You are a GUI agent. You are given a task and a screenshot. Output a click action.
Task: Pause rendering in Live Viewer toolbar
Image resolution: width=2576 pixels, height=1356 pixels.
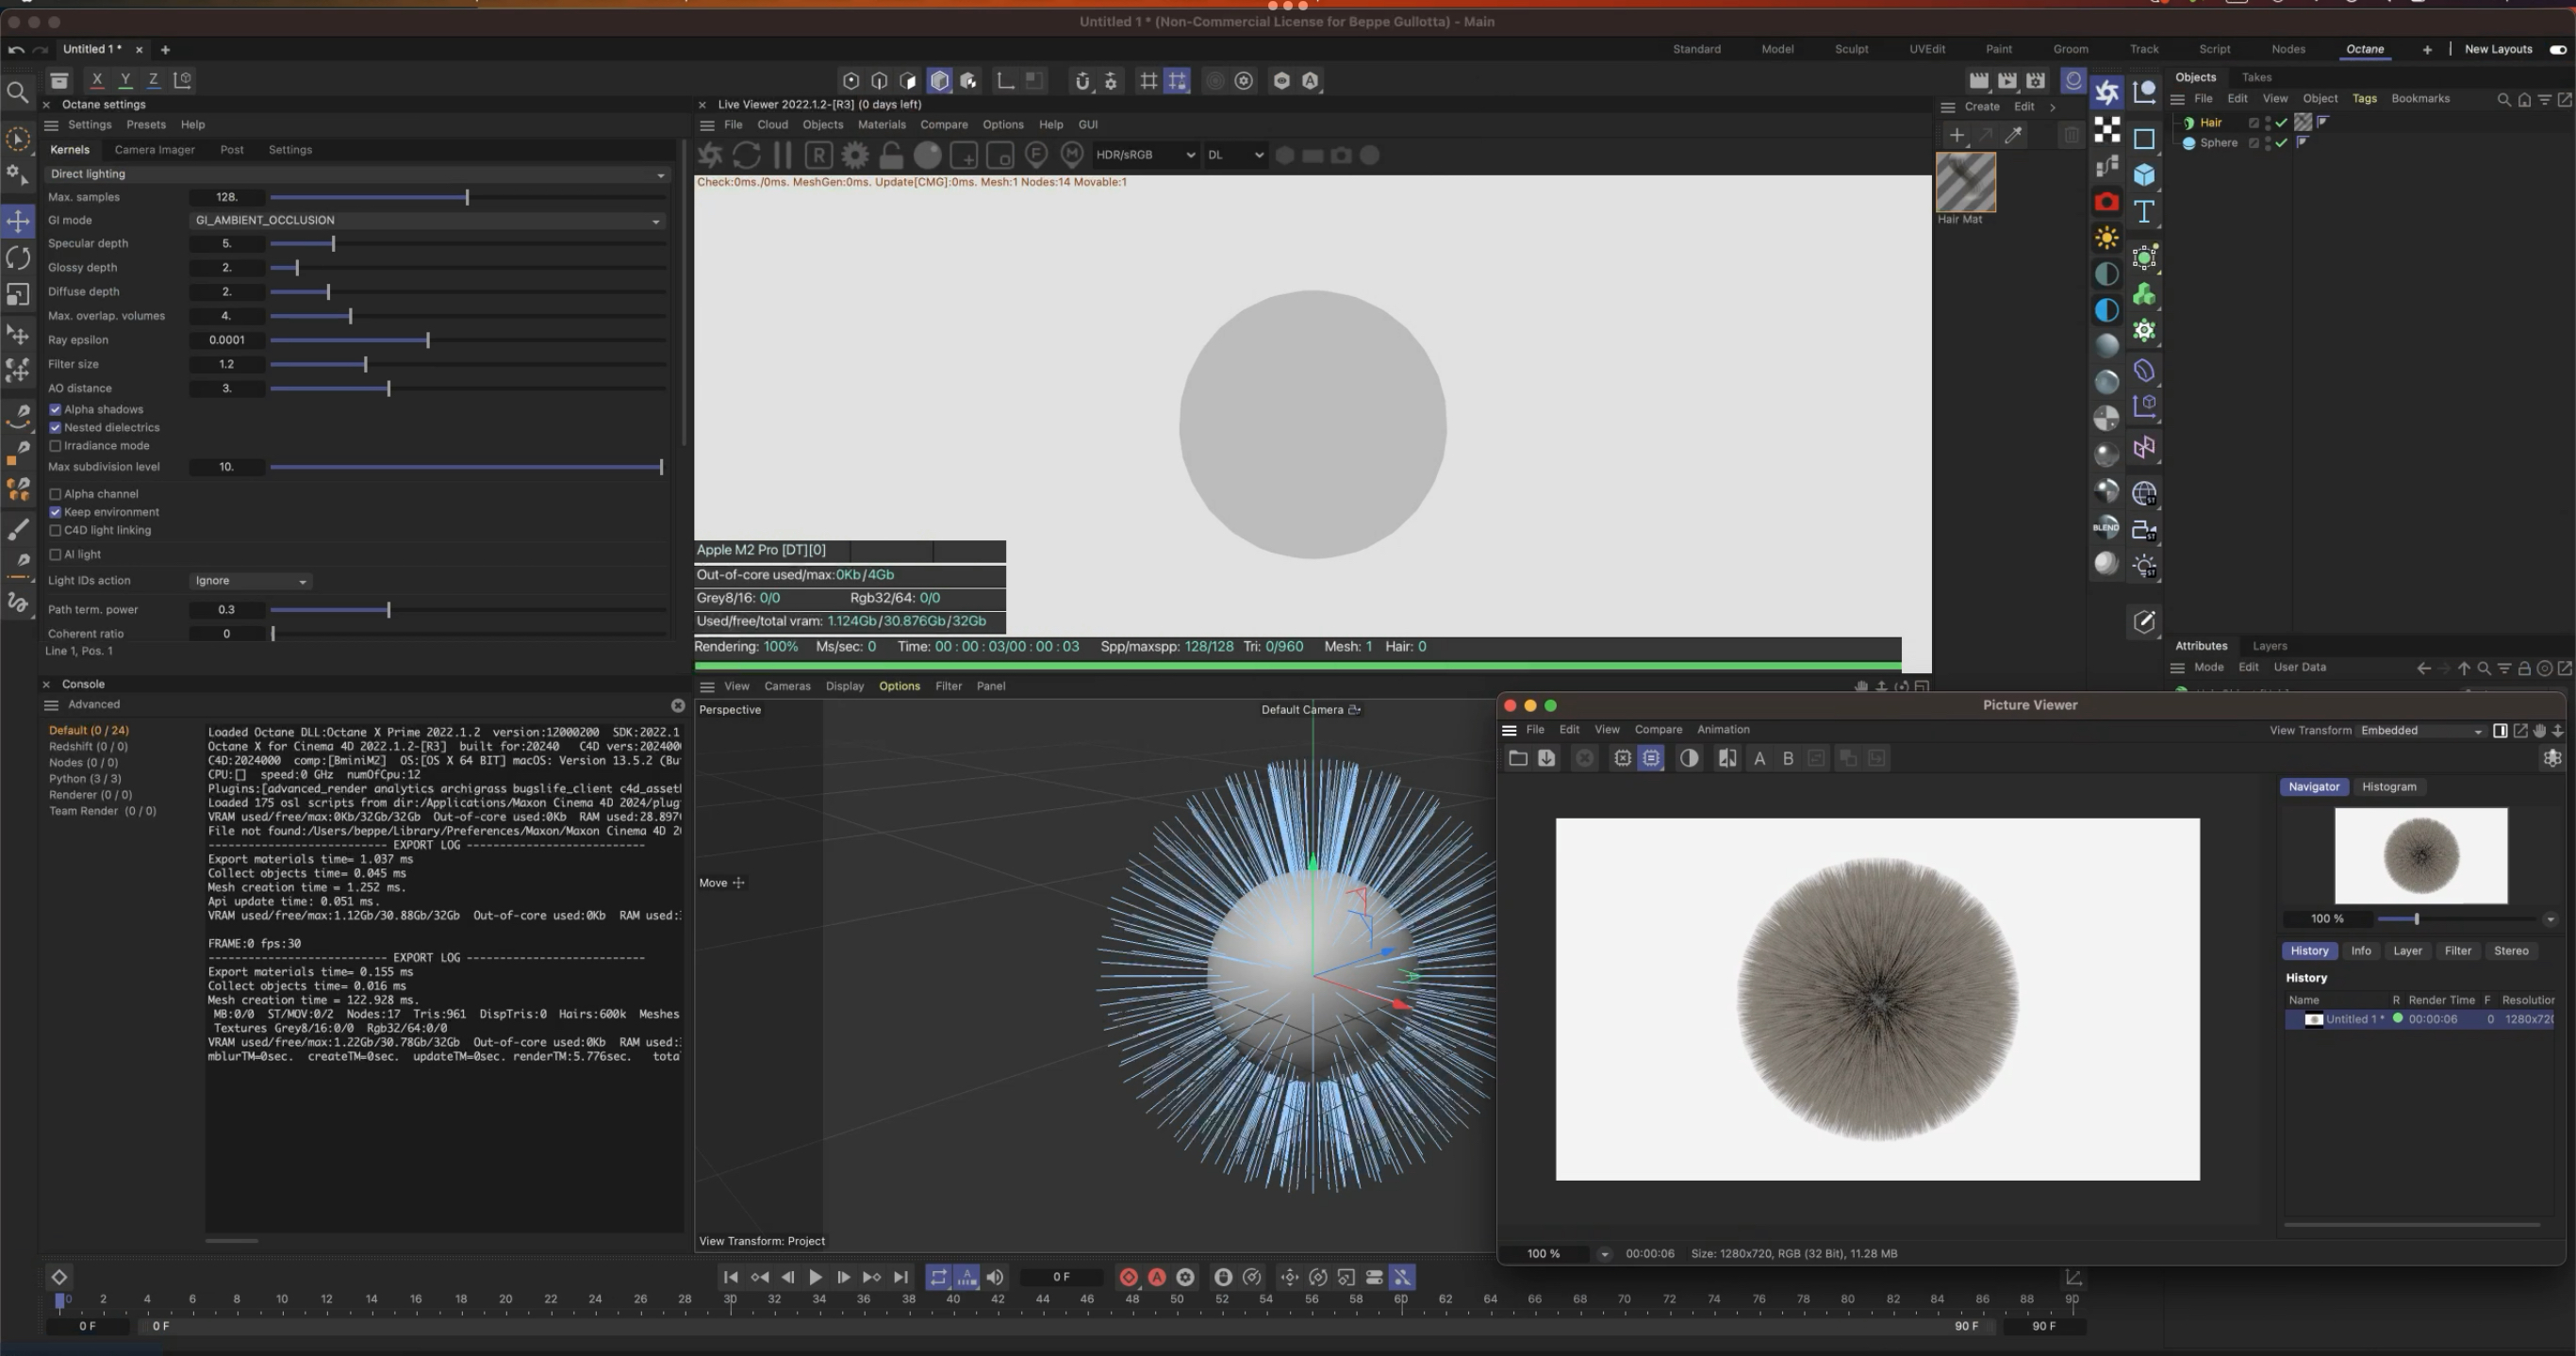(783, 155)
